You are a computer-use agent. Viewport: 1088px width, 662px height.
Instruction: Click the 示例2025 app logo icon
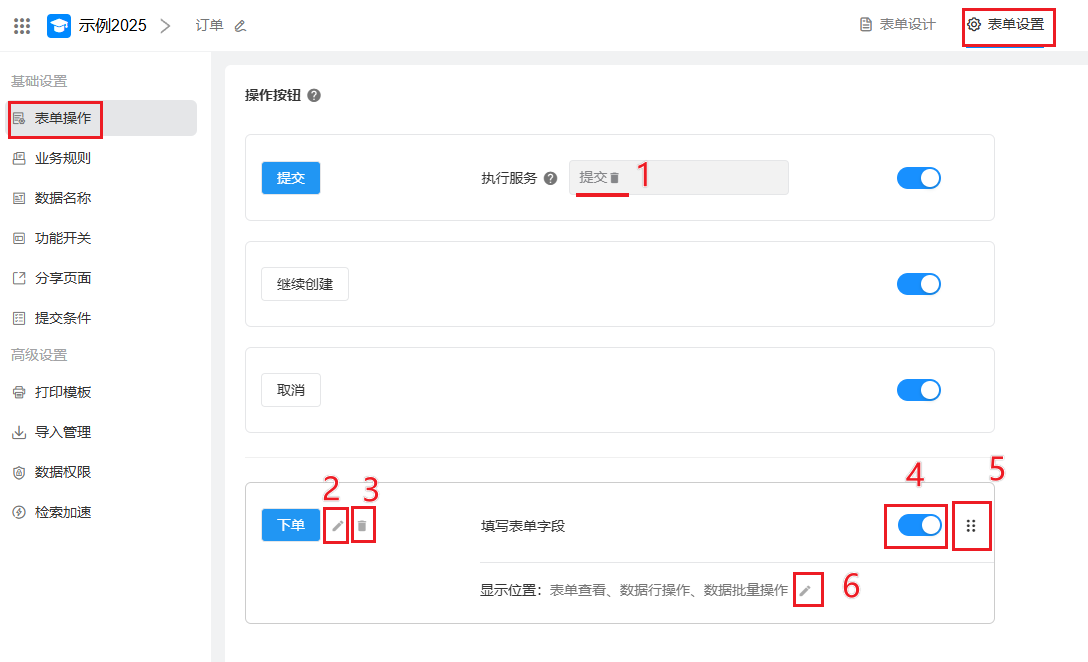coord(59,25)
